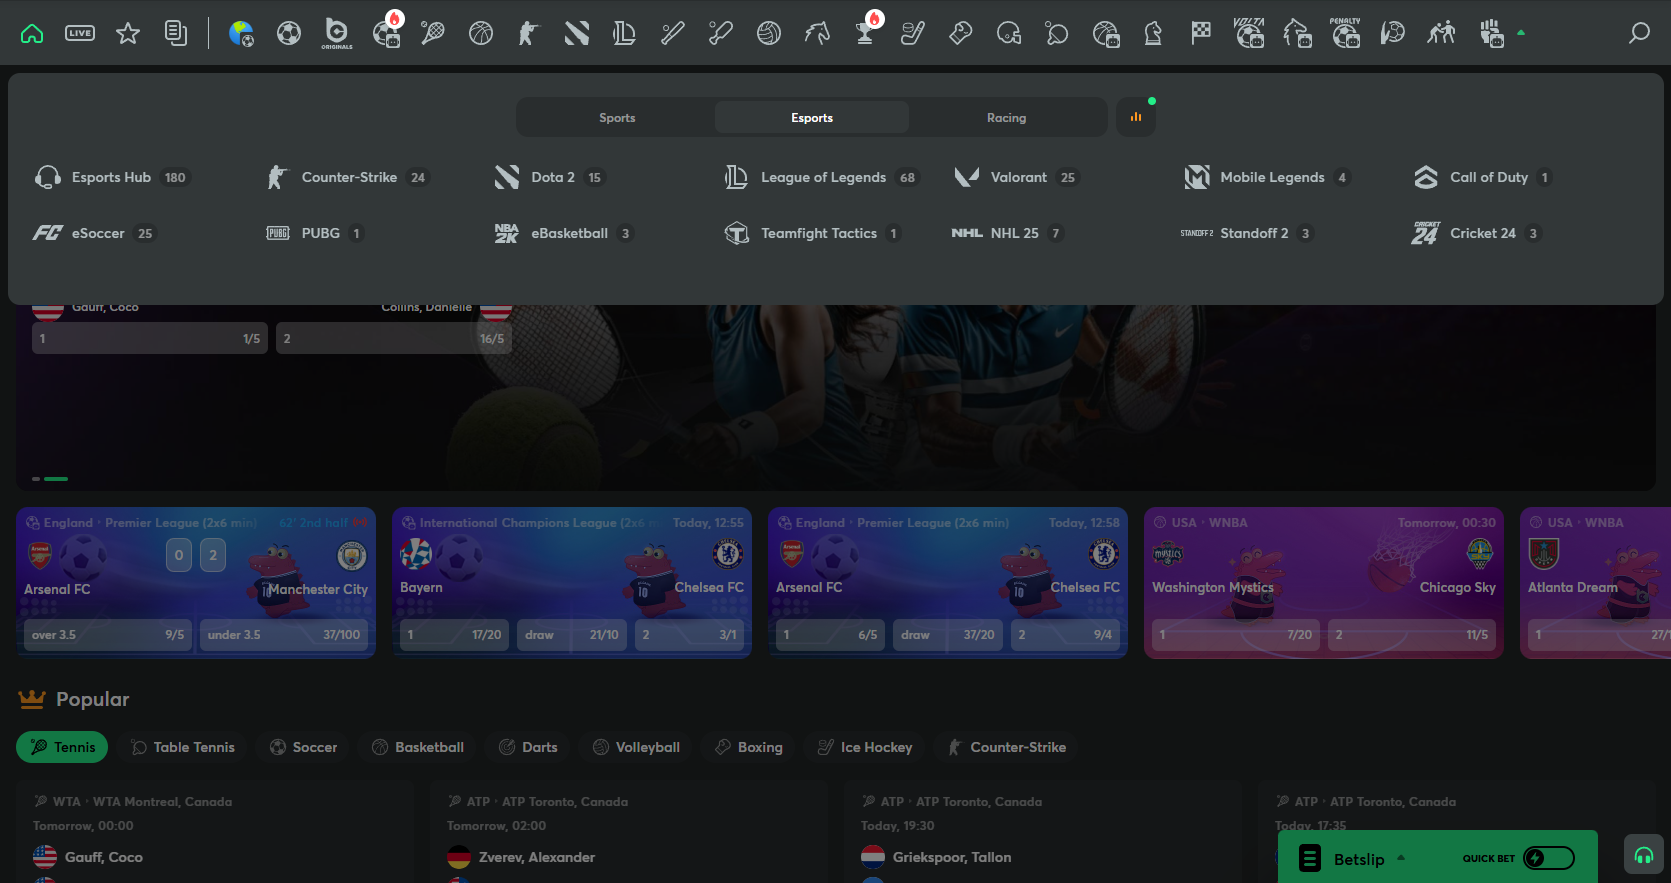Select Ice Hockey filter in Popular
This screenshot has height=883, width=1671.
click(x=864, y=747)
